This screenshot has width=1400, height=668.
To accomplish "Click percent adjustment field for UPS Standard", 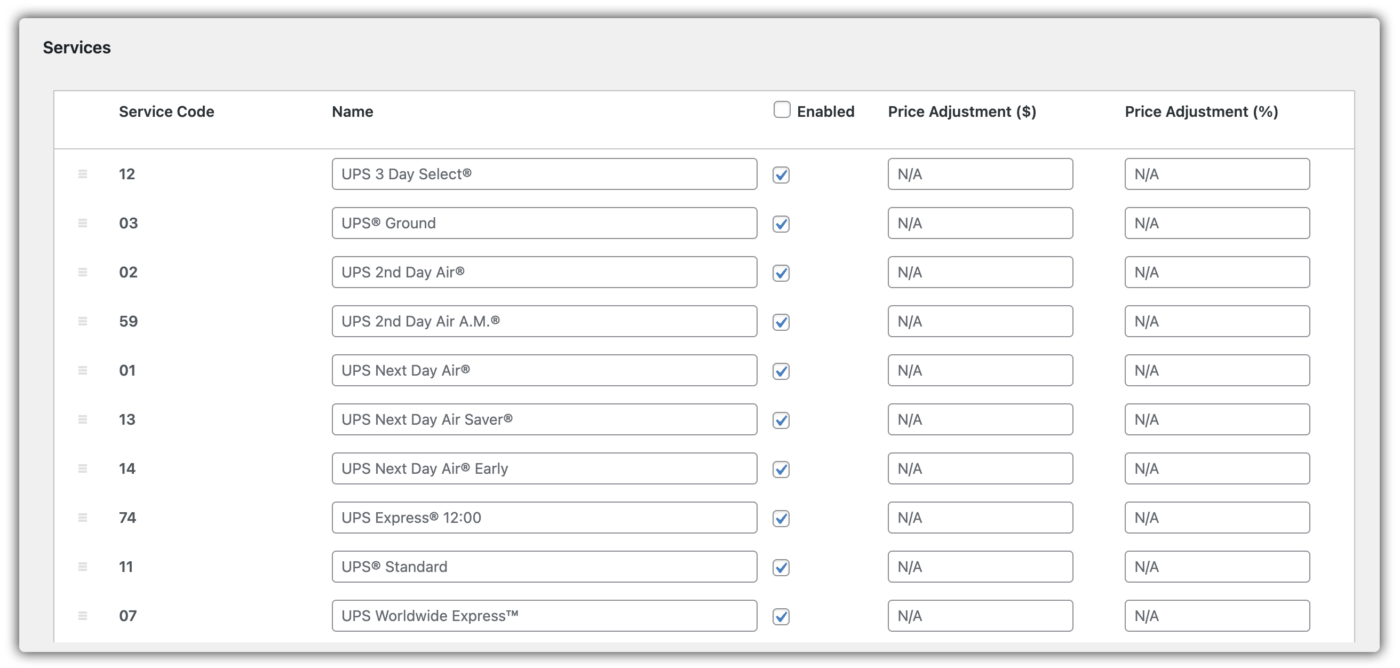I will 1217,566.
